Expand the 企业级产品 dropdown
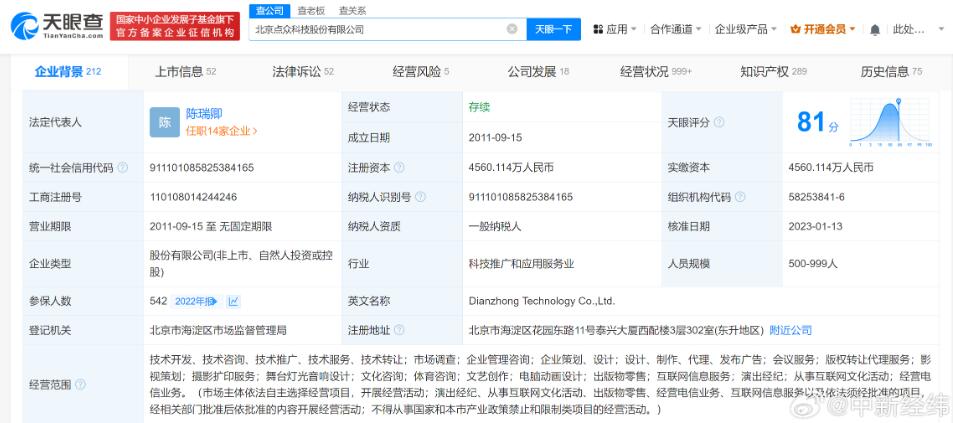The image size is (953, 423). pos(746,30)
